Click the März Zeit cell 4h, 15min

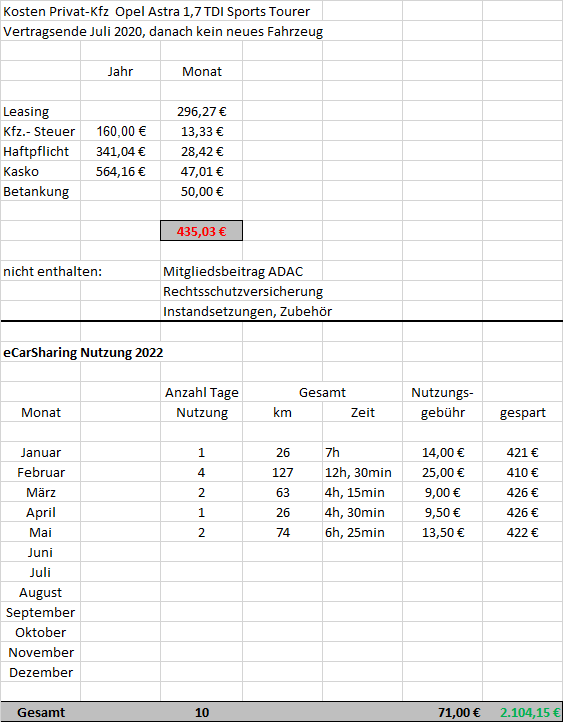coord(362,492)
